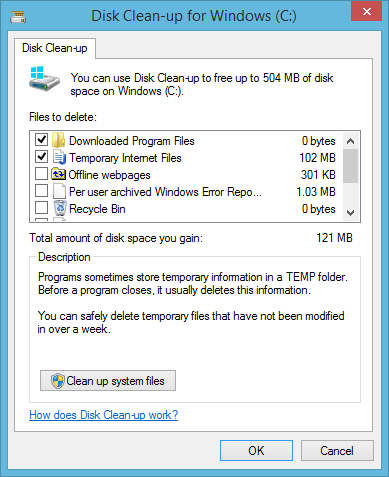Click the files list scrollbar thumb
The image size is (389, 477).
pos(350,166)
